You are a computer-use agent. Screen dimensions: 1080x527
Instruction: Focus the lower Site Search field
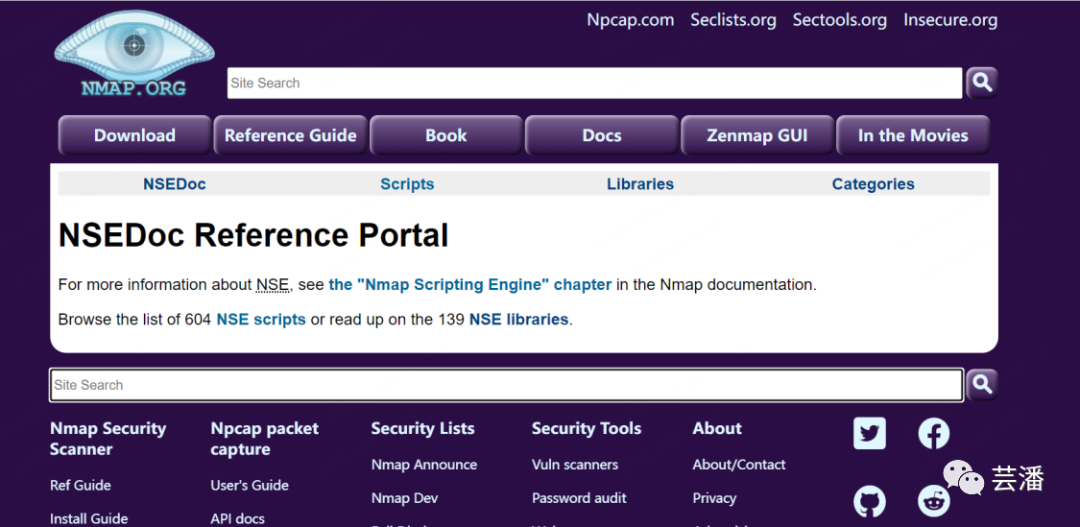click(x=506, y=385)
